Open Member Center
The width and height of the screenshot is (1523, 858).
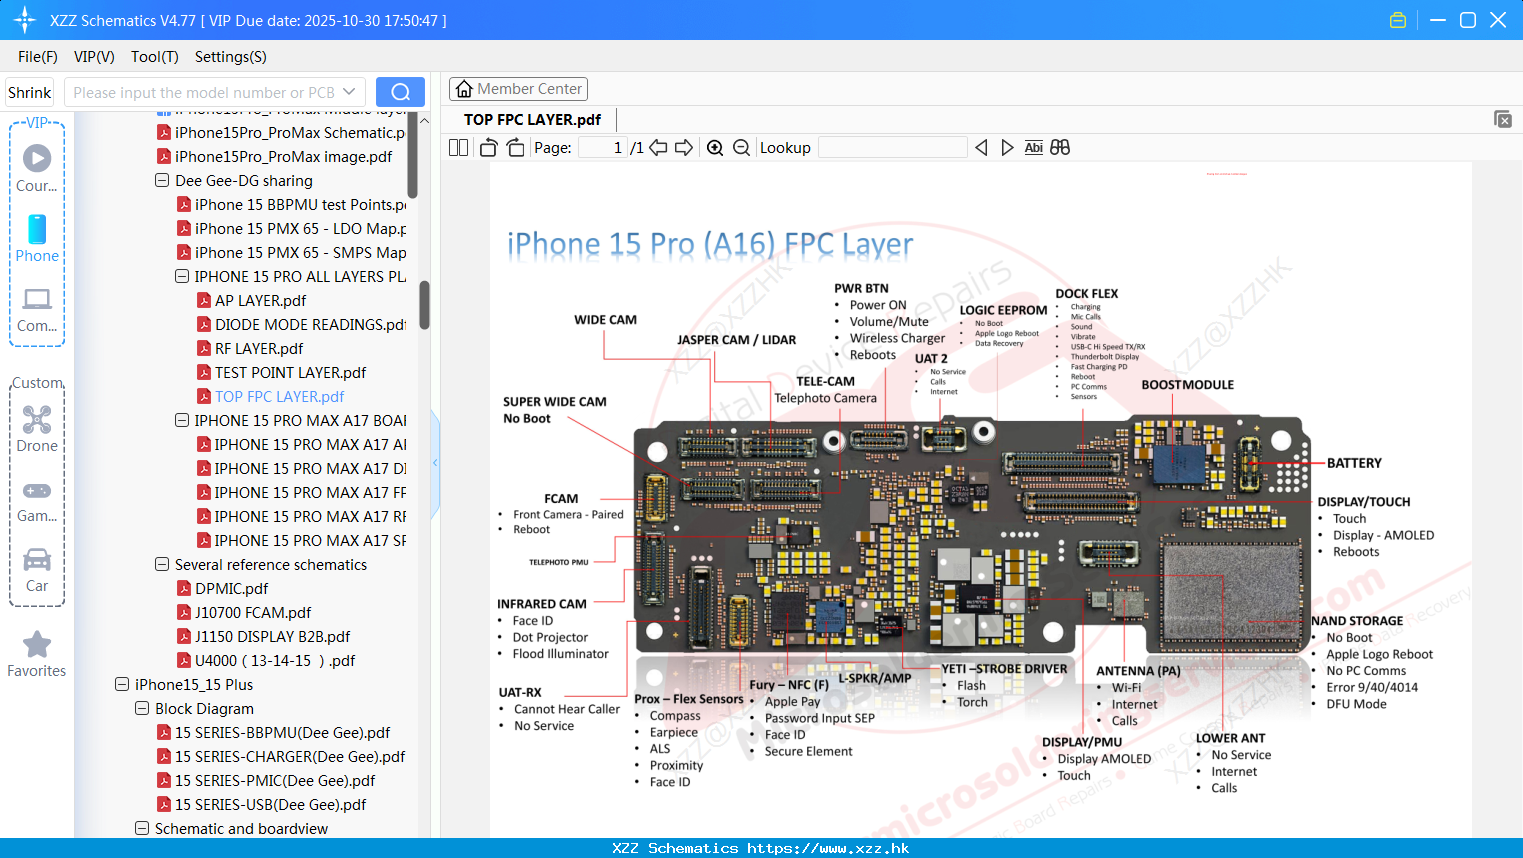[x=518, y=89]
